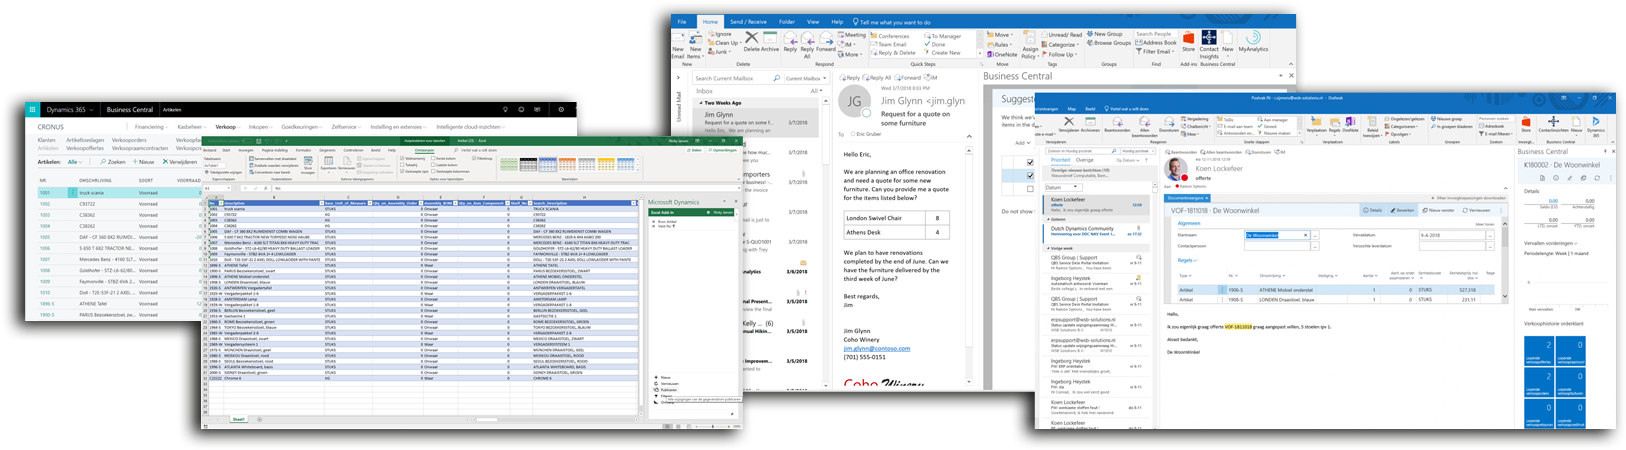Image resolution: width=1626 pixels, height=450 pixels.
Task: Click the Store add-in icon in Outlook ribbon
Action: pyautogui.click(x=1188, y=37)
